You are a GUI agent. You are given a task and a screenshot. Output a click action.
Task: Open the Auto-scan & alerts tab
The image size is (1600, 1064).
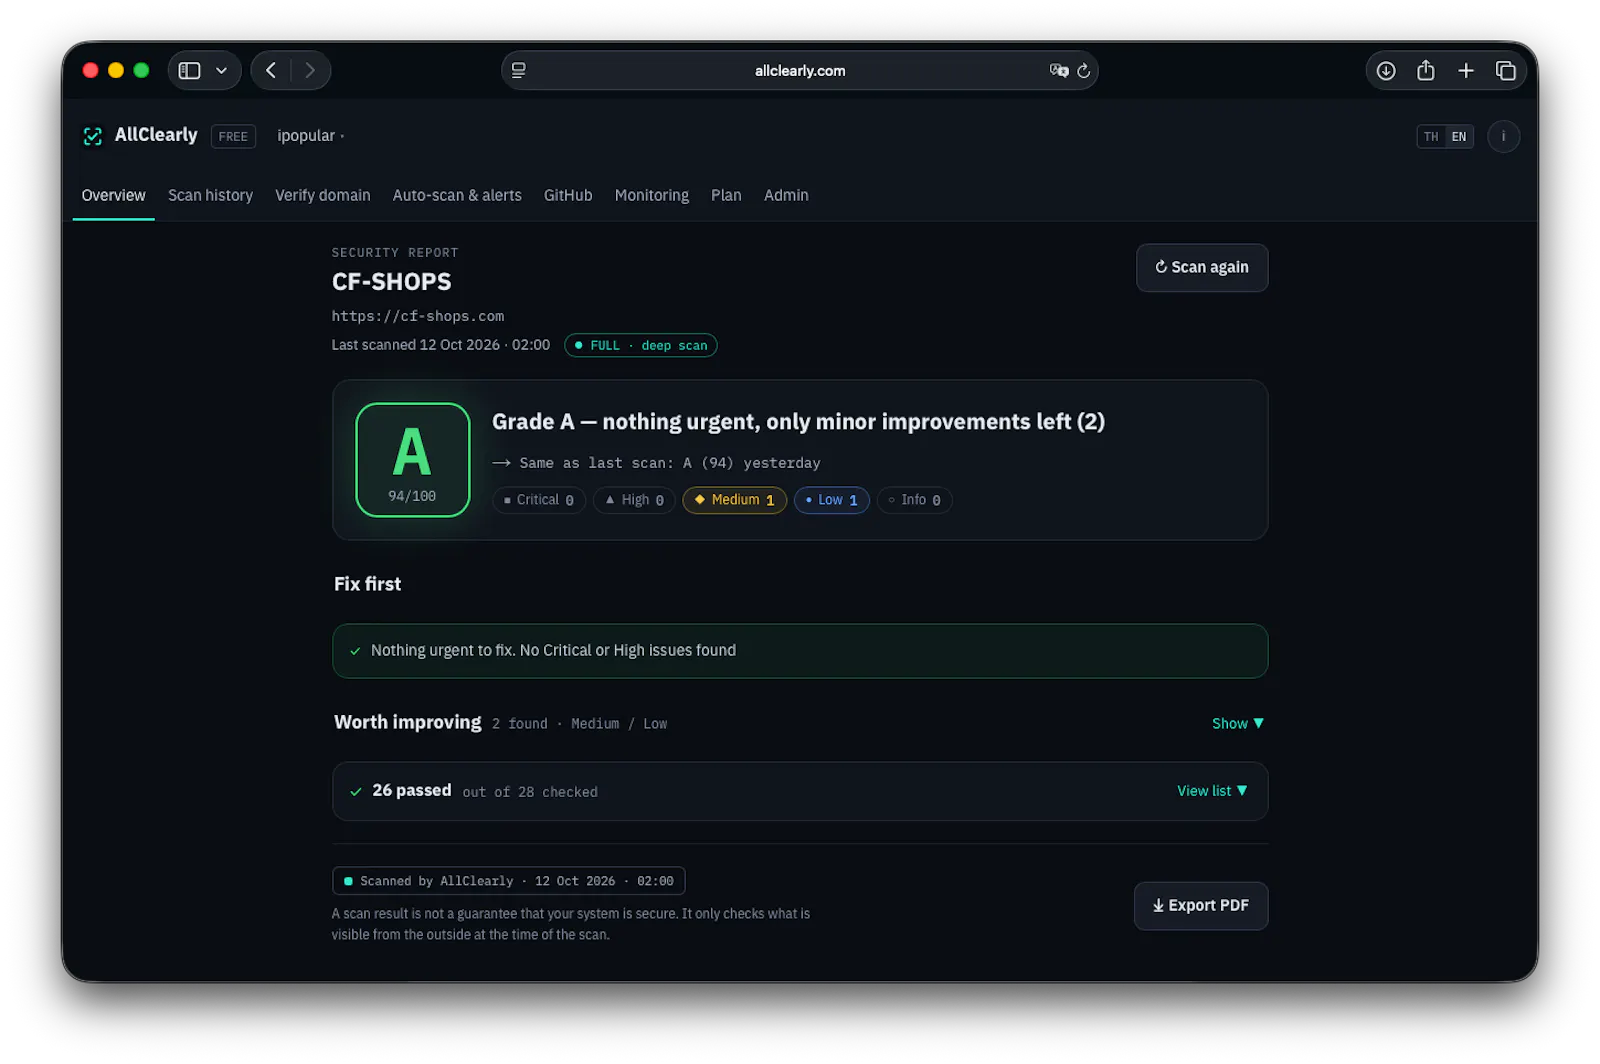point(457,195)
